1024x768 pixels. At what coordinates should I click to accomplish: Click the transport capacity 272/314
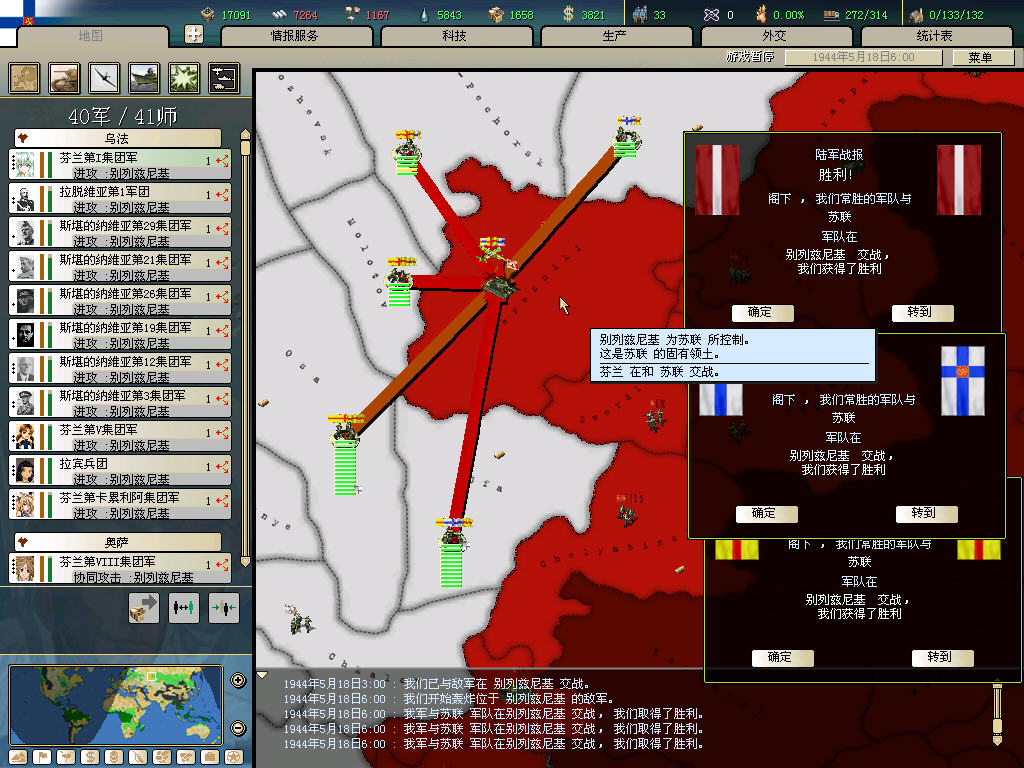tap(866, 14)
